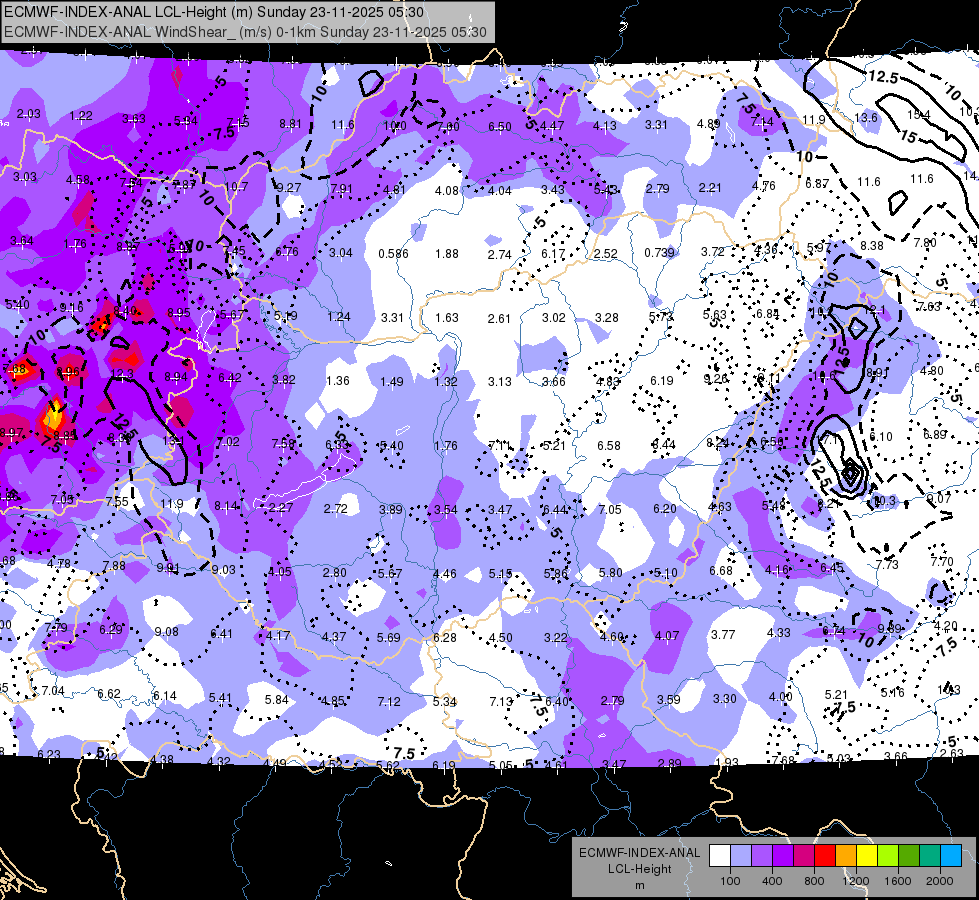Click the wind shear value 2.27

tap(281, 508)
